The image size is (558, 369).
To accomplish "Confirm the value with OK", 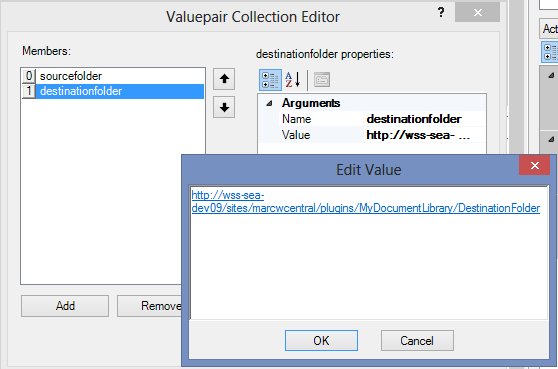I will click(321, 341).
